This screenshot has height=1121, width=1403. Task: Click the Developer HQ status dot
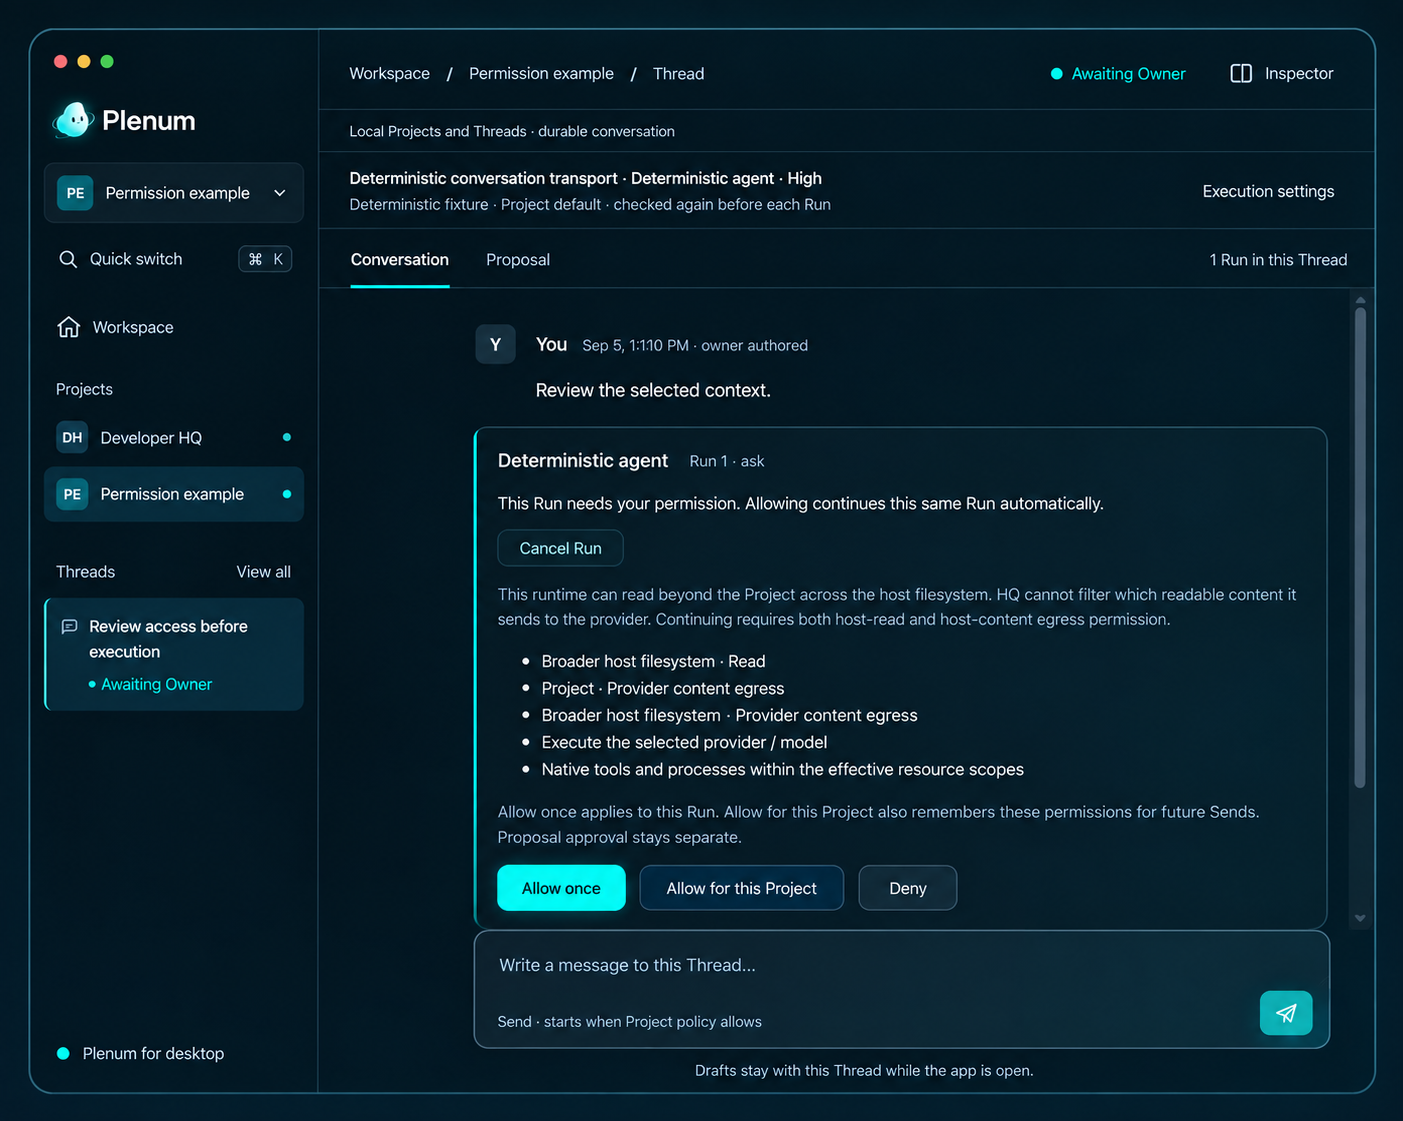287,437
